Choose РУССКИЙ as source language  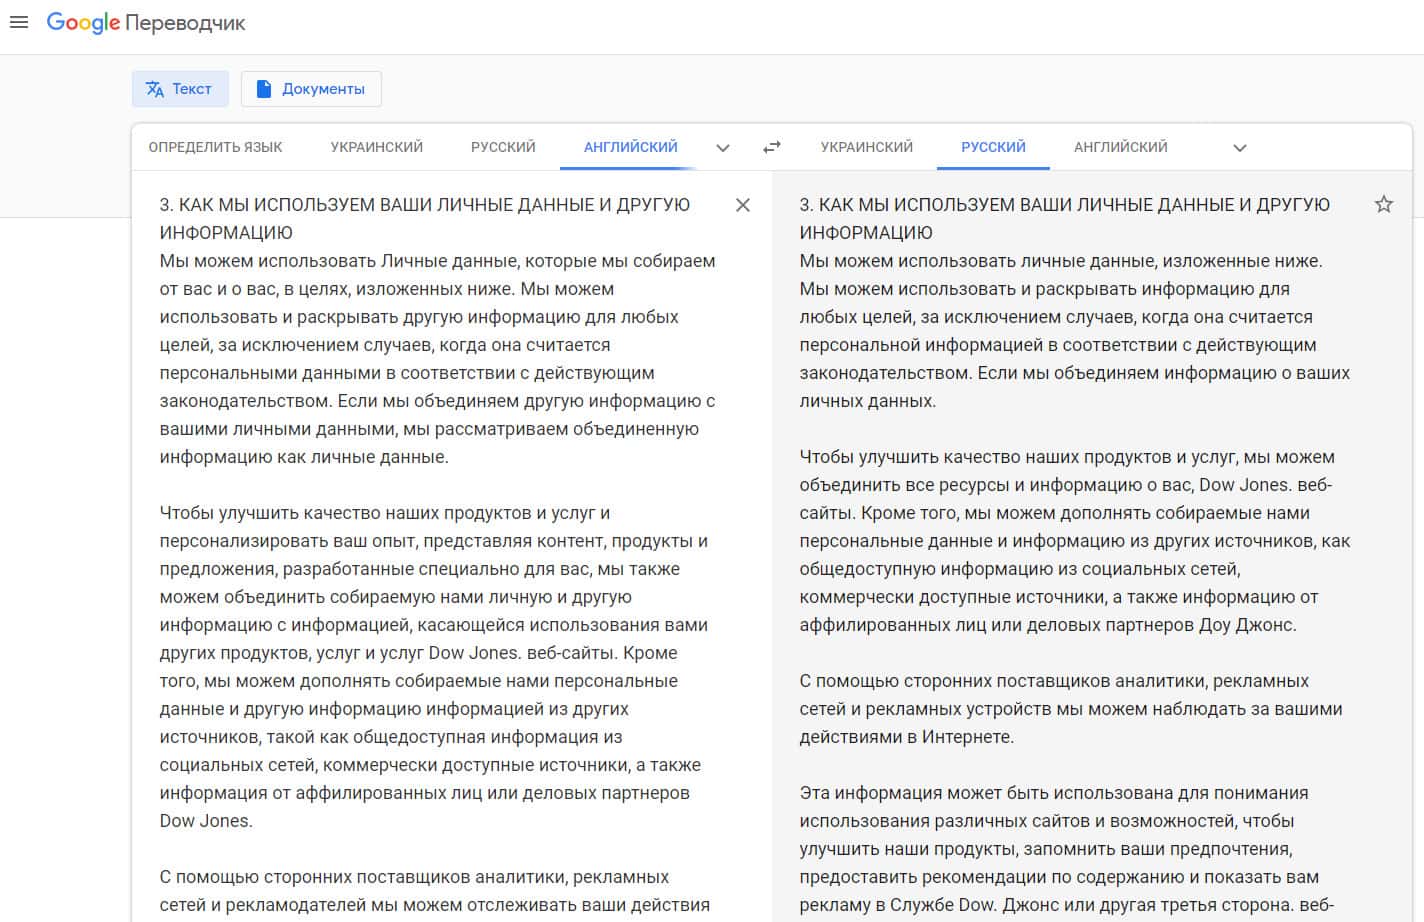(503, 147)
